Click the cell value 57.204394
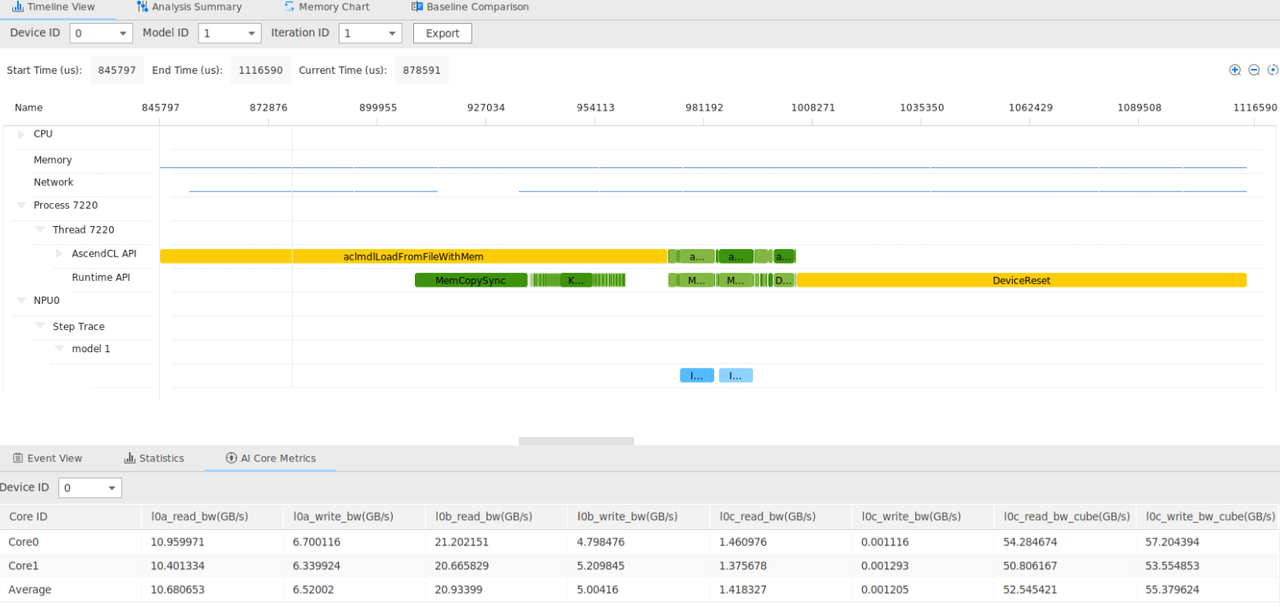The image size is (1280, 607). tap(1172, 542)
